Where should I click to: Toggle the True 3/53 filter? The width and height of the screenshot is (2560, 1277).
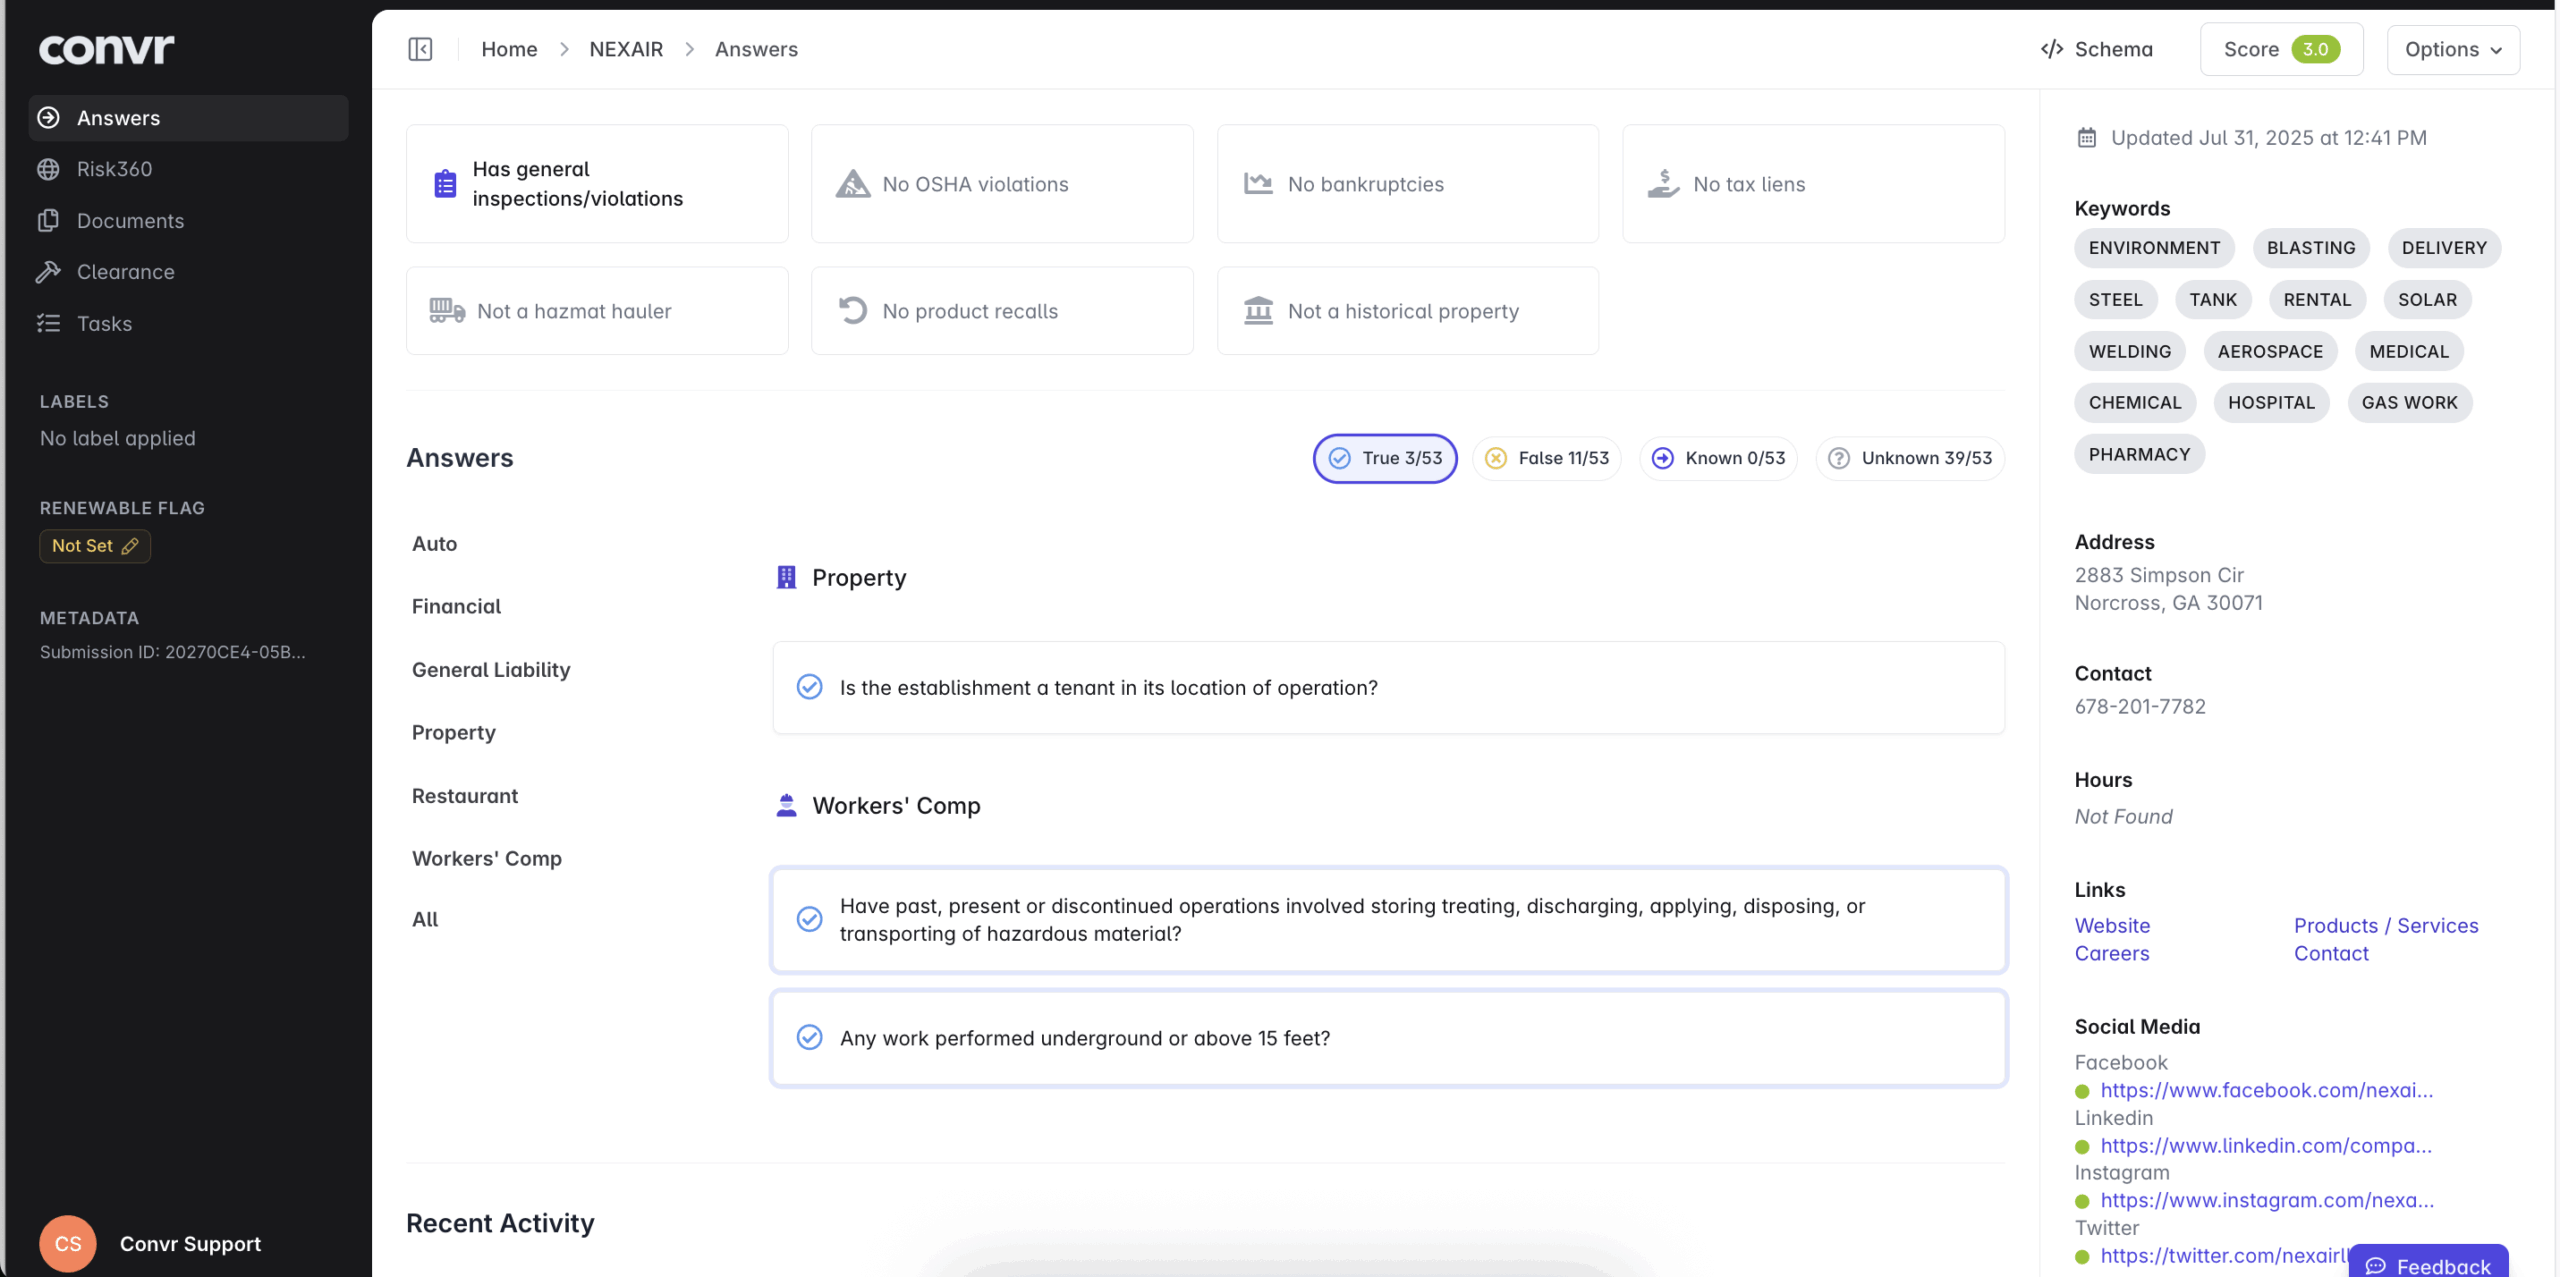pos(1385,458)
